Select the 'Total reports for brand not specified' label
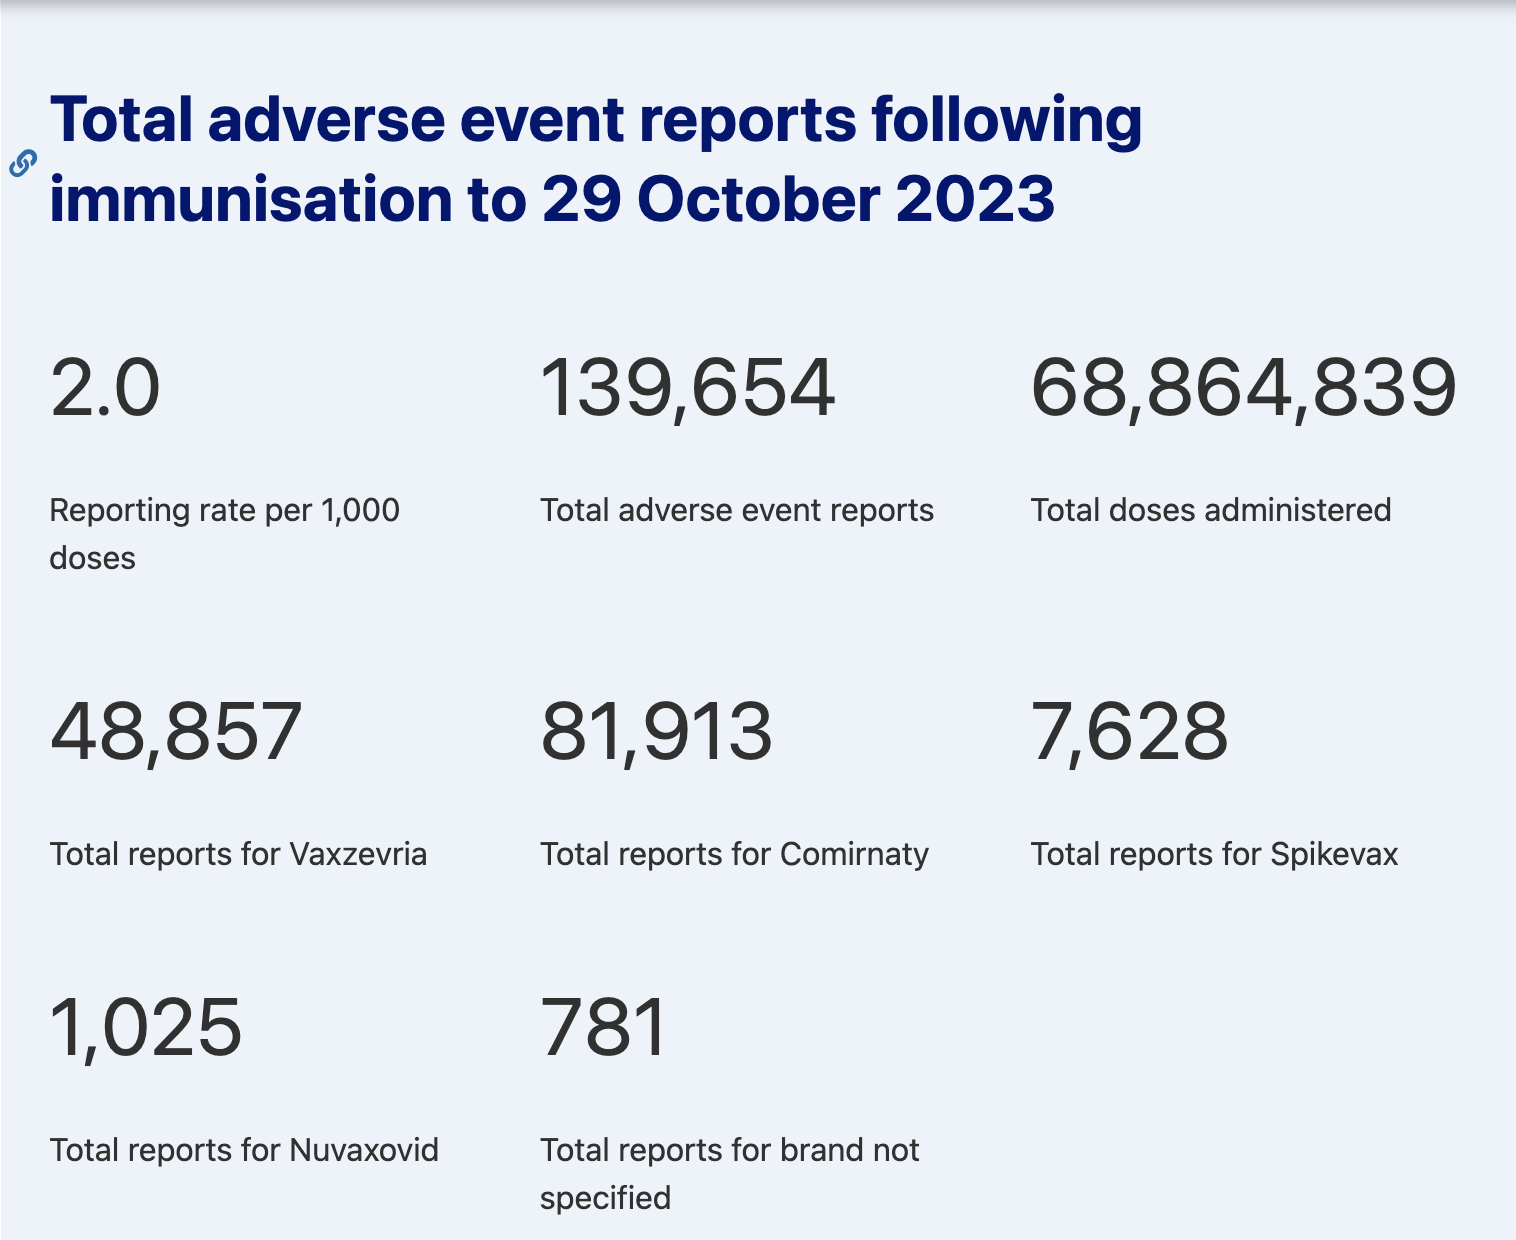Viewport: 1516px width, 1240px height. point(729,1173)
